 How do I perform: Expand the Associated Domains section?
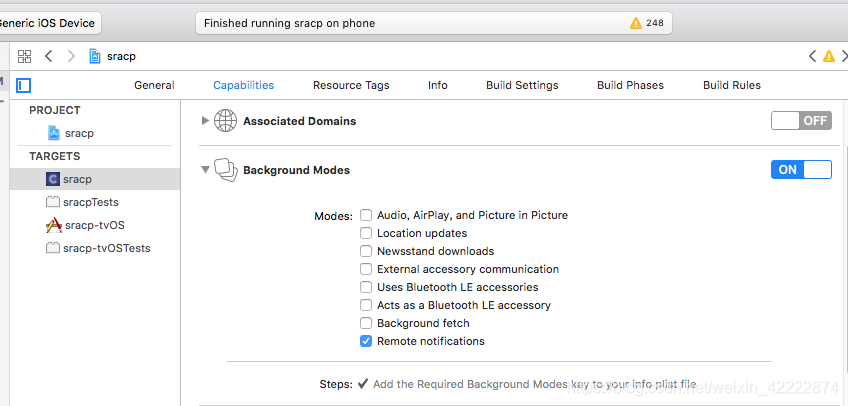point(205,121)
